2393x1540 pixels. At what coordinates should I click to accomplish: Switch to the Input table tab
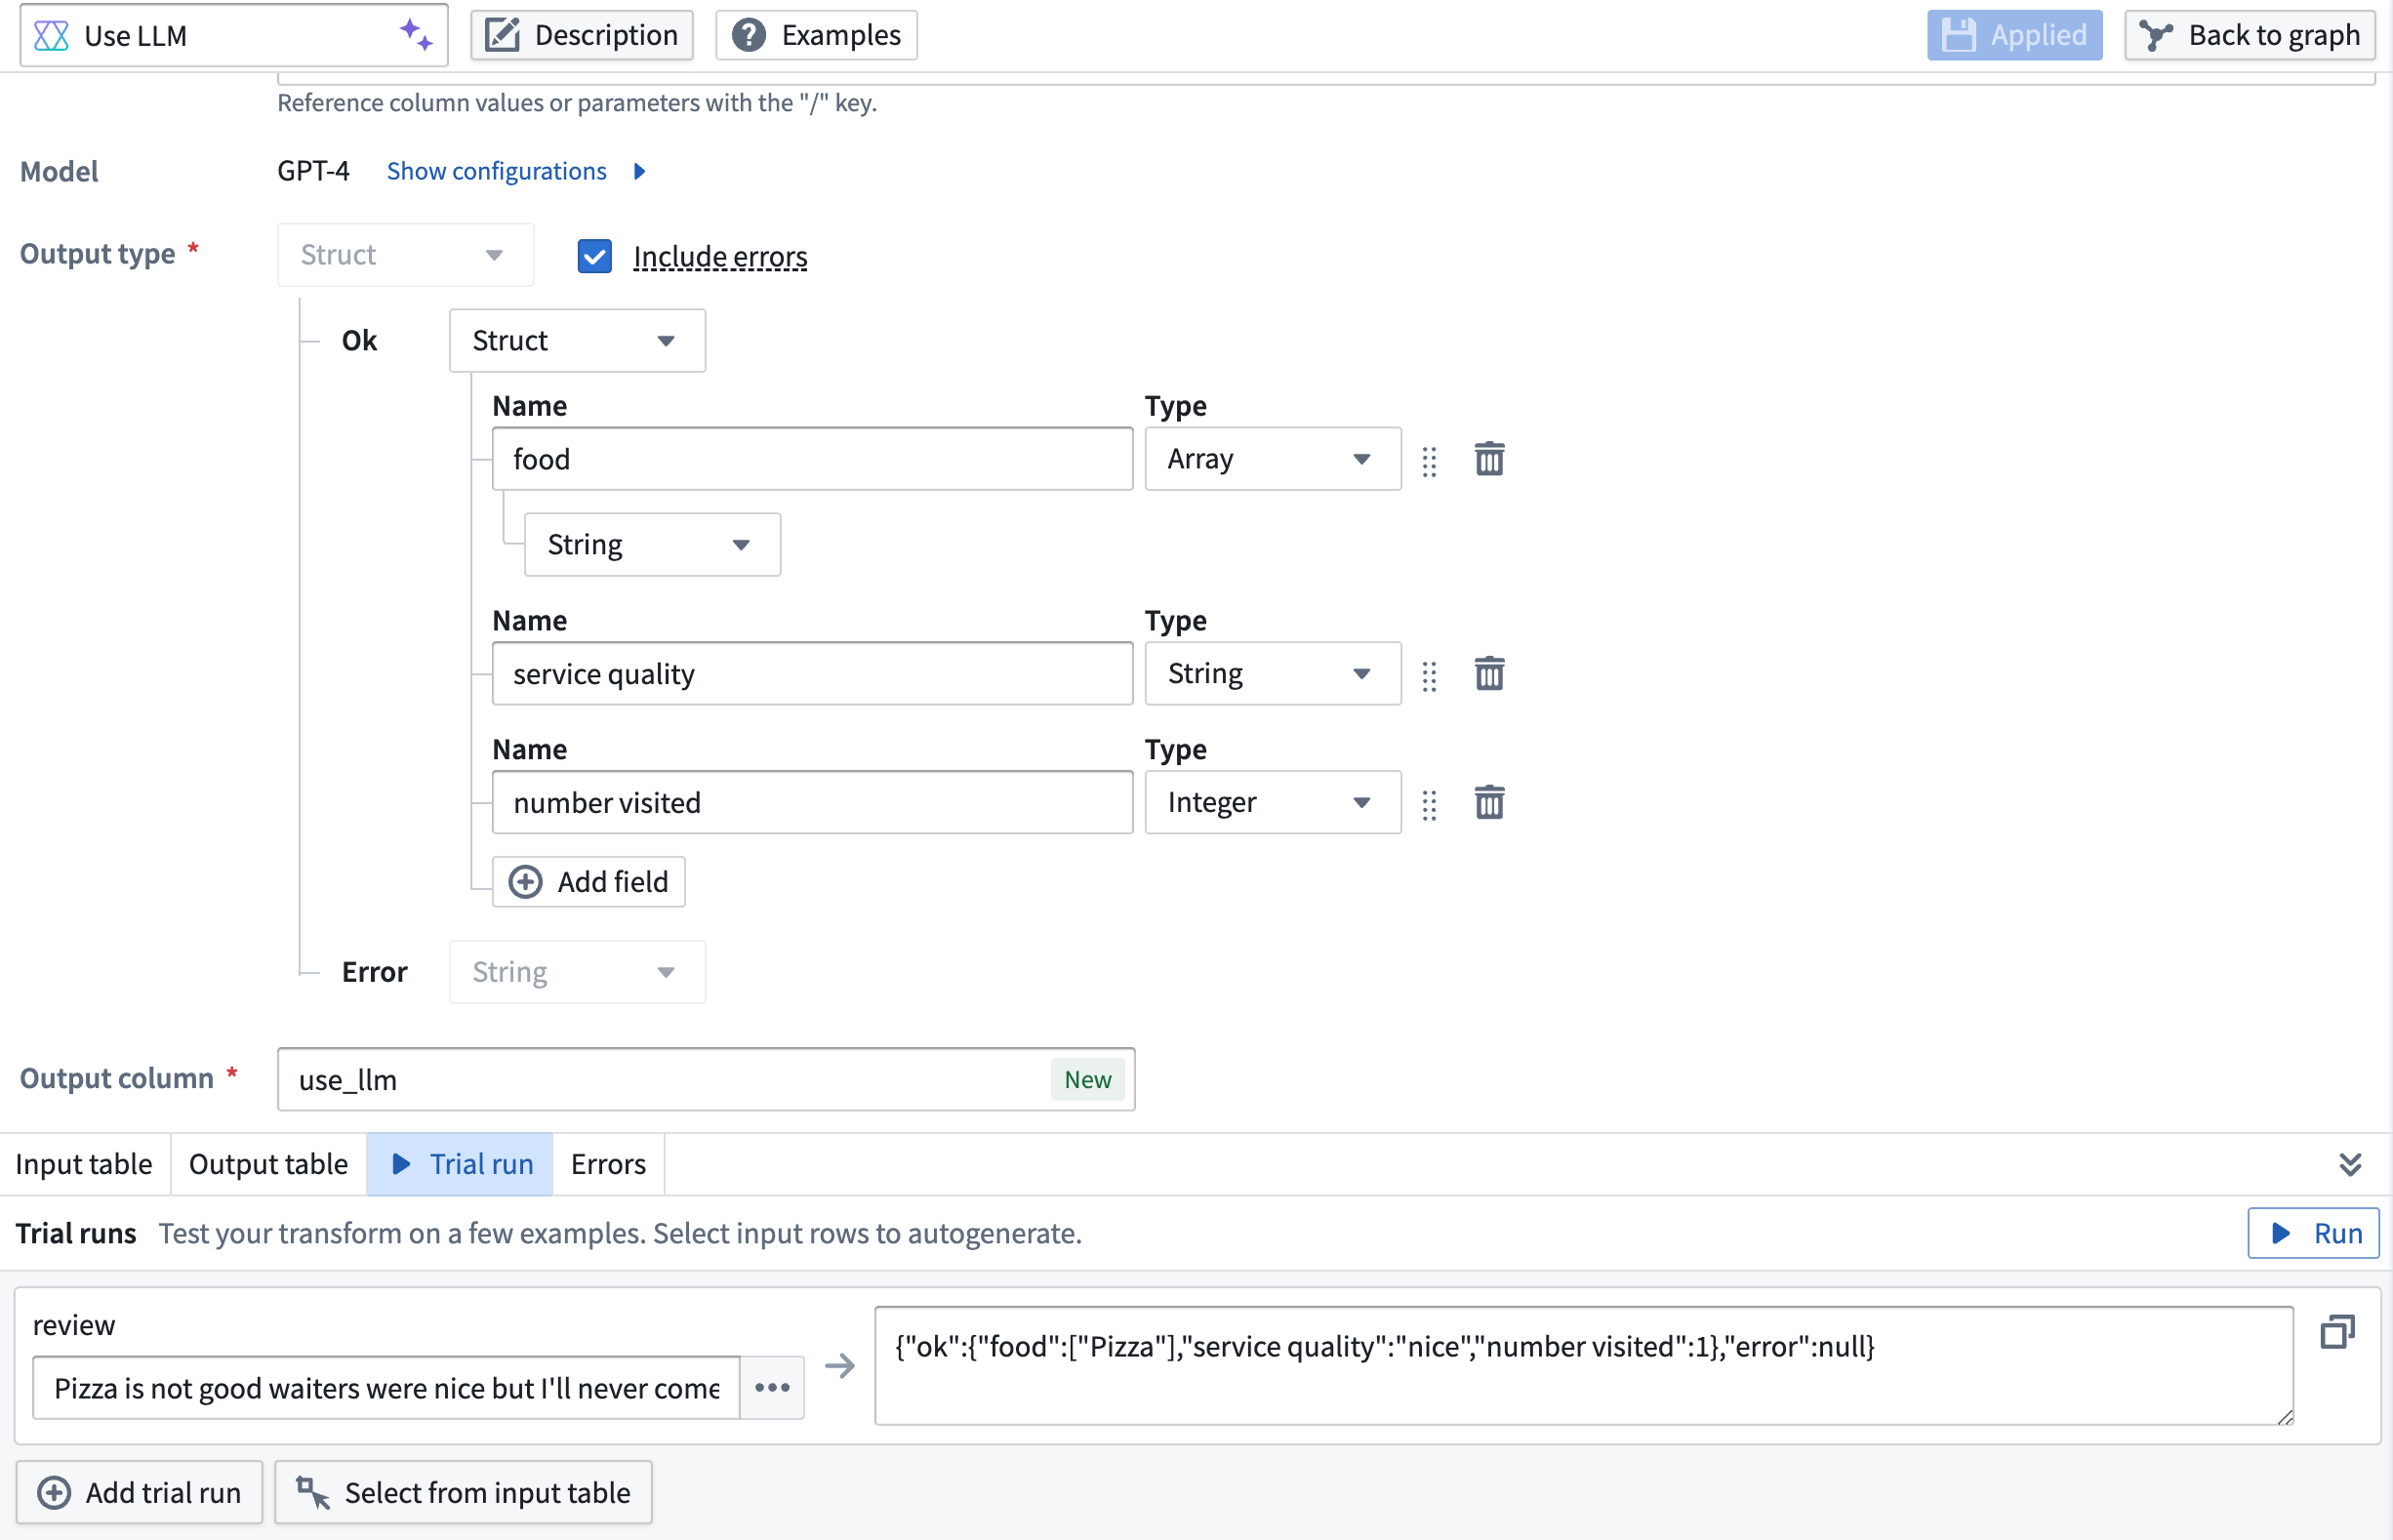click(x=84, y=1164)
